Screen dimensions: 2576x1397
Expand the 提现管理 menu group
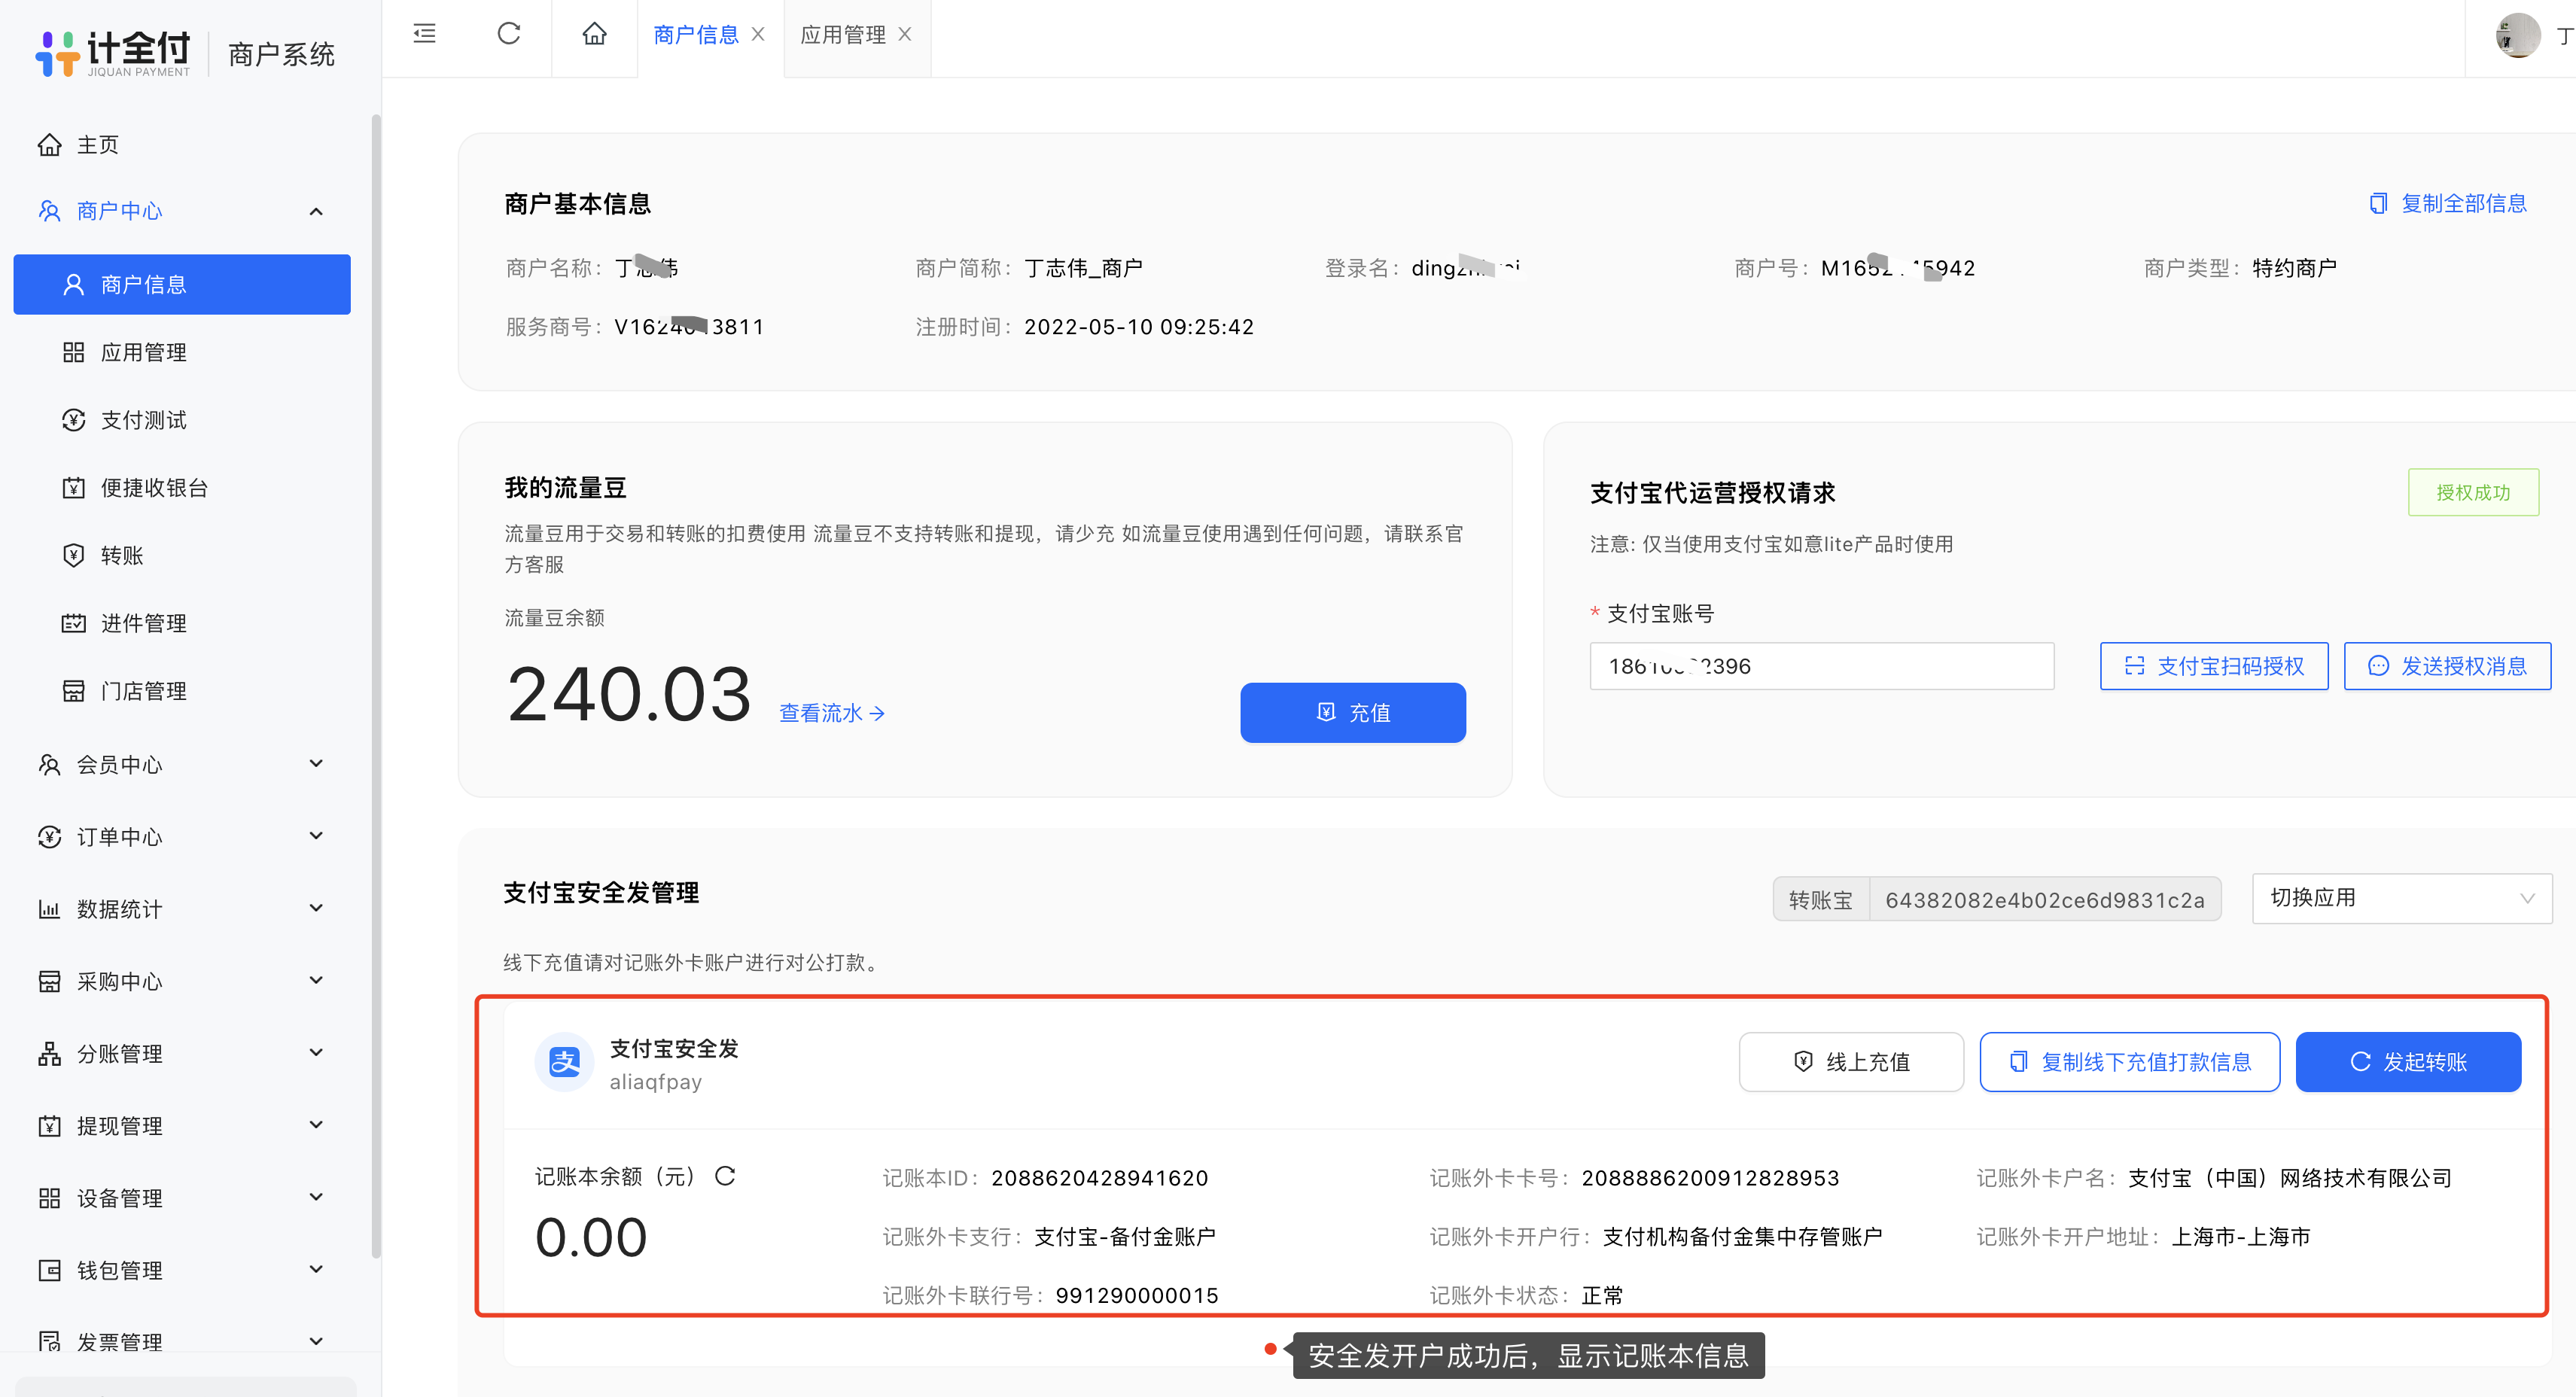click(x=182, y=1126)
